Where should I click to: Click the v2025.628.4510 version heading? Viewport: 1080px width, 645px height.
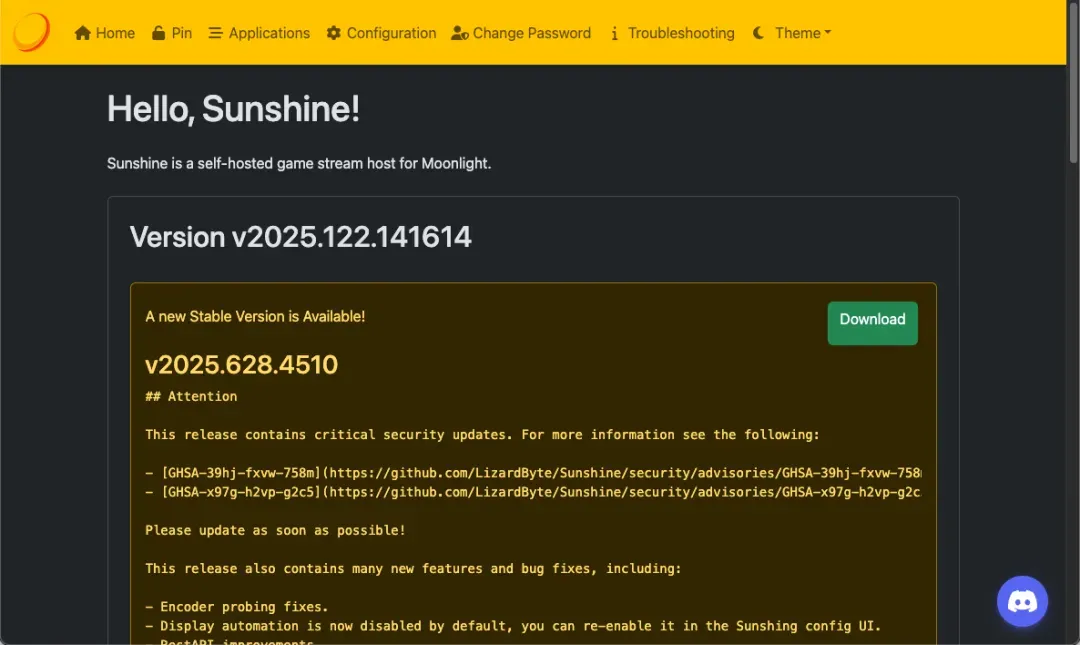241,365
